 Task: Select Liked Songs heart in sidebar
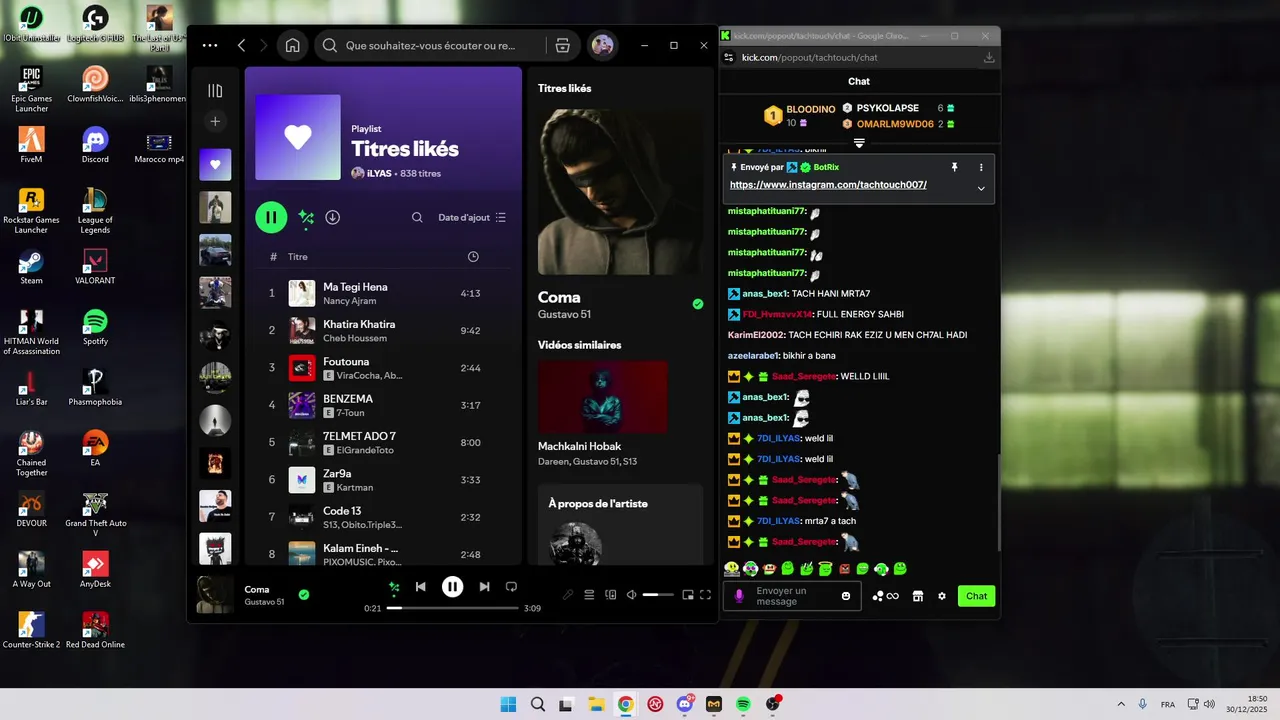coord(215,165)
